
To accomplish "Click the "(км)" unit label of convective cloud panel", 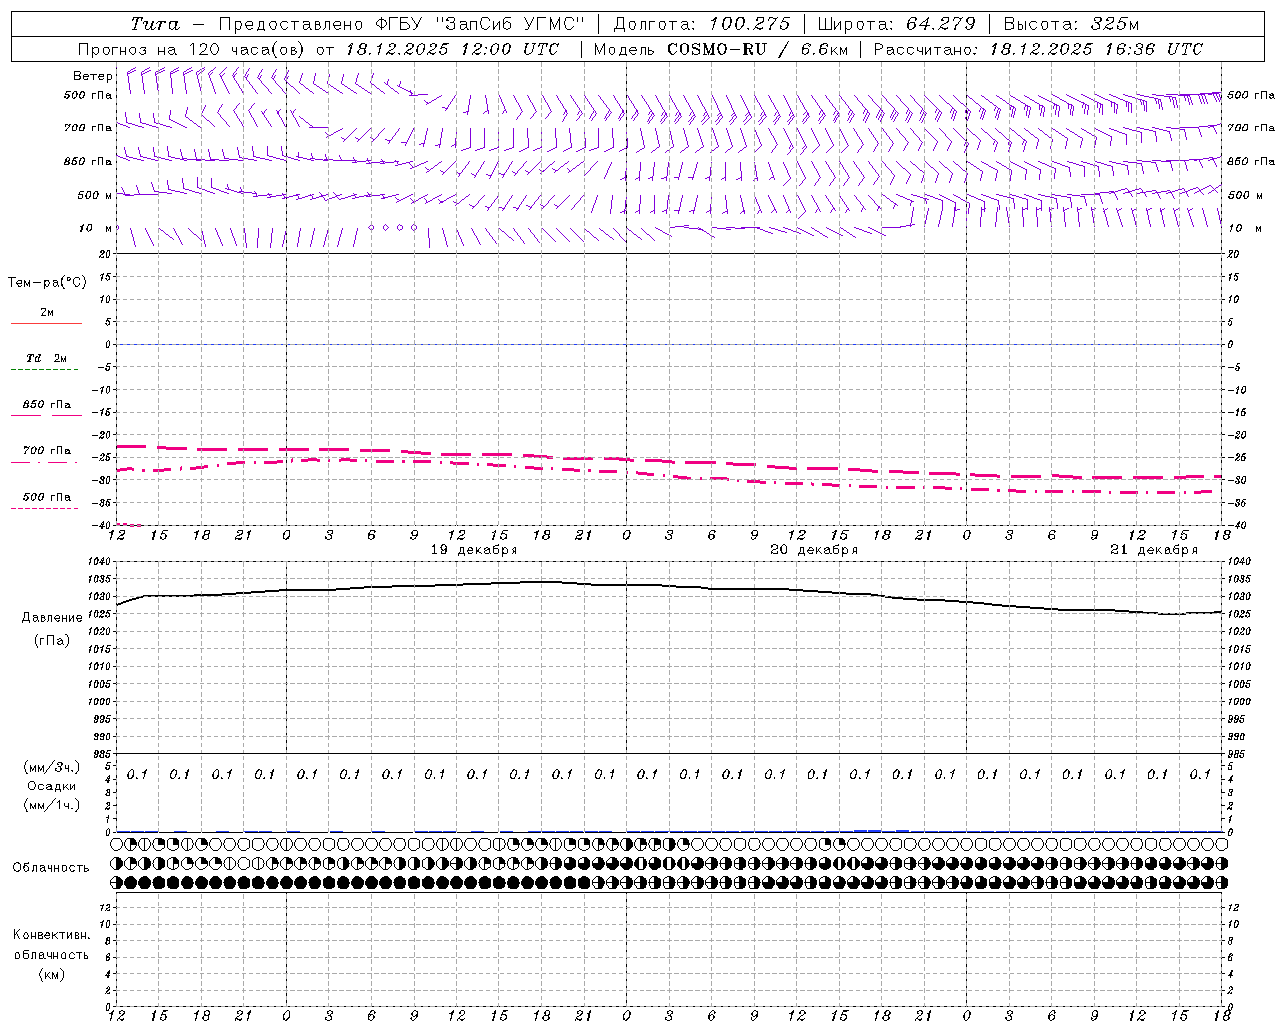I will point(52,974).
